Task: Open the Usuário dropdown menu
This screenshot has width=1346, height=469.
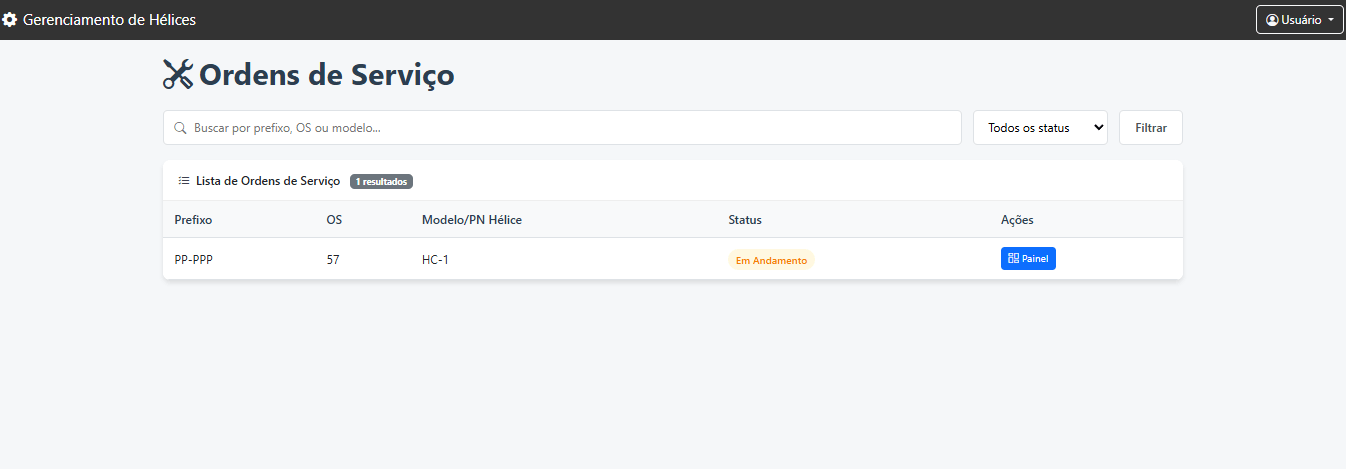Action: 1299,20
